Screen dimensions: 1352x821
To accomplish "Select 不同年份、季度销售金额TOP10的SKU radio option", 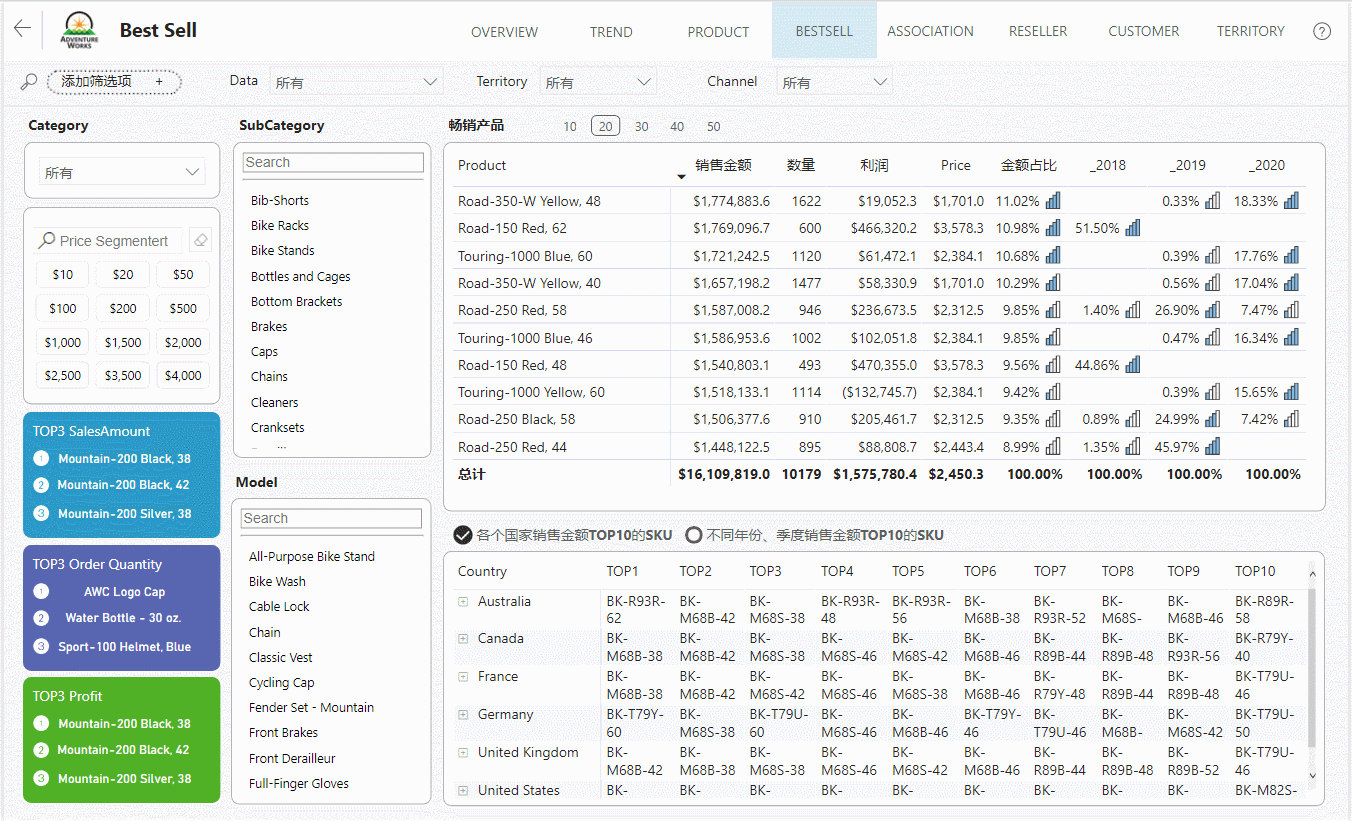I will coord(694,535).
